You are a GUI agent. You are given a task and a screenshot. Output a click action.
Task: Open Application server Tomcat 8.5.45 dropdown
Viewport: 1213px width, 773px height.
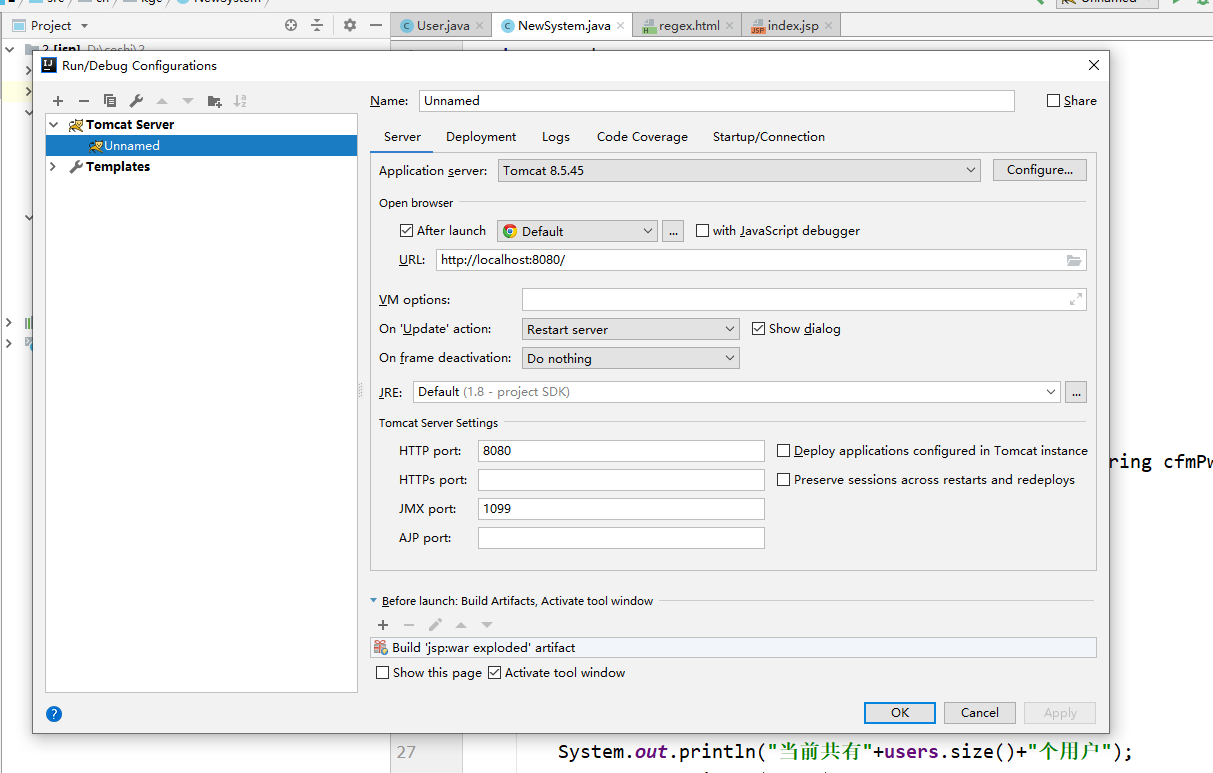click(x=739, y=171)
